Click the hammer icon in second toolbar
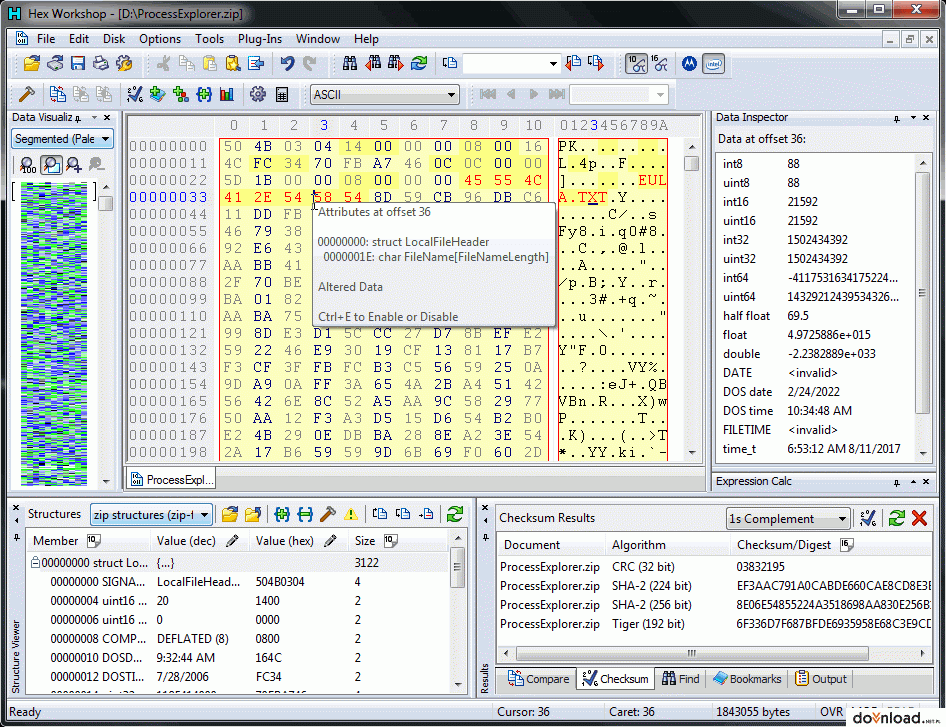Image resolution: width=946 pixels, height=727 pixels. 27,94
